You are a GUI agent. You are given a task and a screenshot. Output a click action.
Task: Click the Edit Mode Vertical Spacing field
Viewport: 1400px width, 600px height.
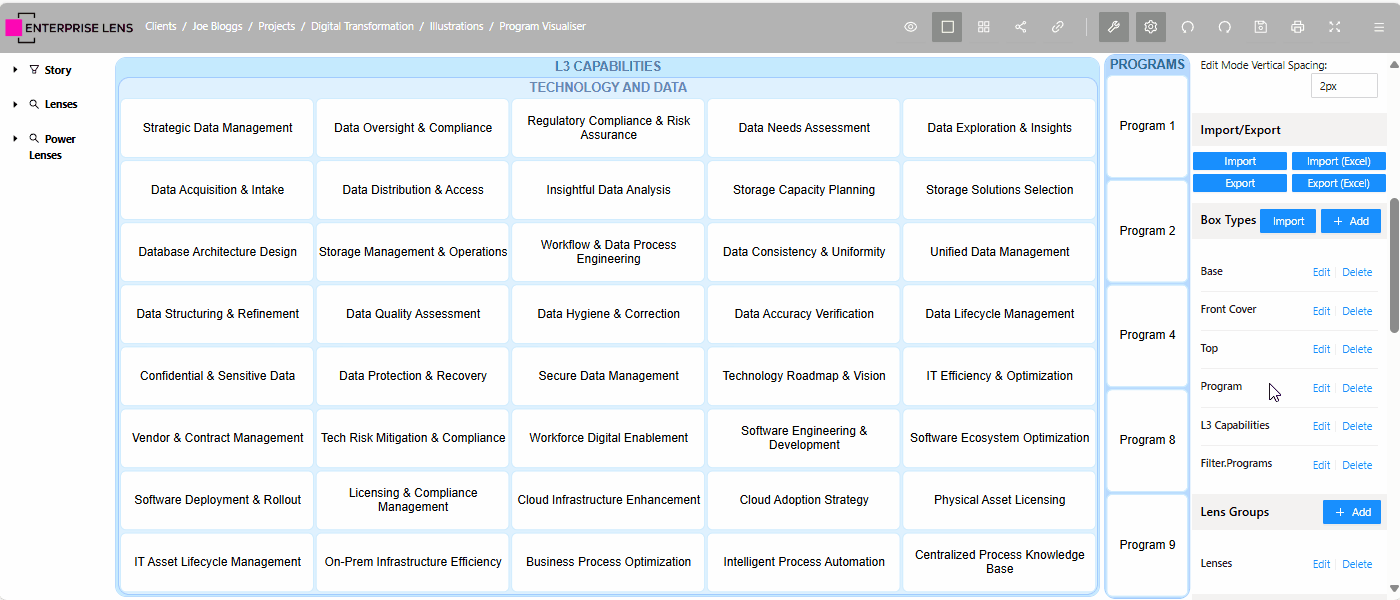click(x=1343, y=86)
